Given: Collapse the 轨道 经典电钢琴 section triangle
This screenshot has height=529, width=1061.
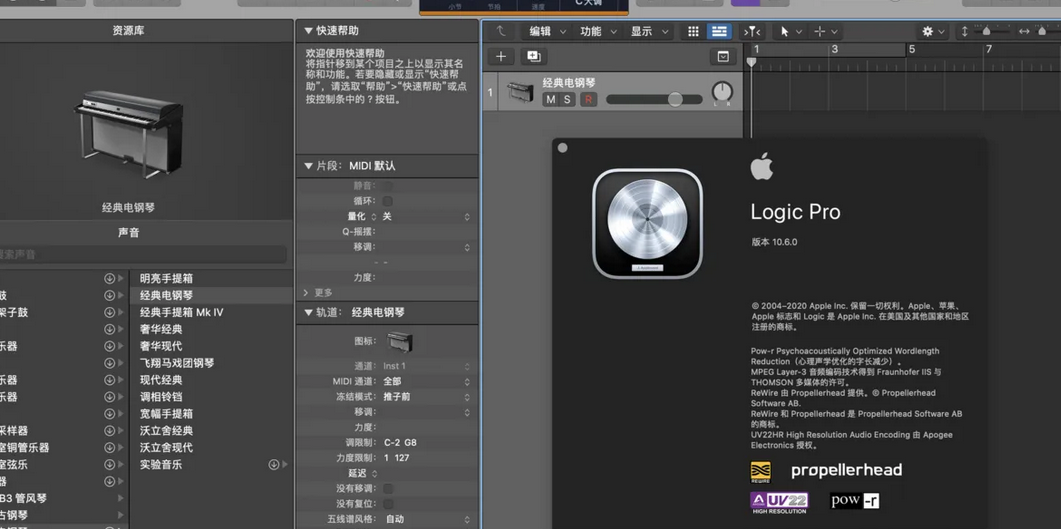Looking at the screenshot, I should point(308,313).
